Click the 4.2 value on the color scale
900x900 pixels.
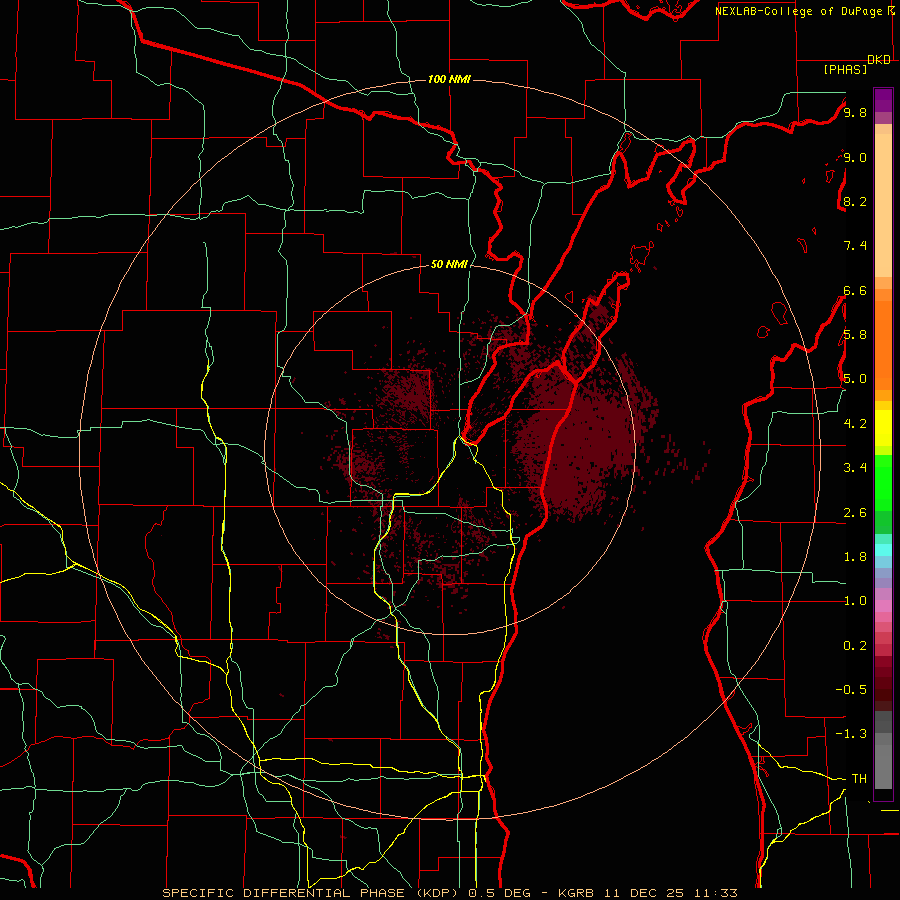855,424
